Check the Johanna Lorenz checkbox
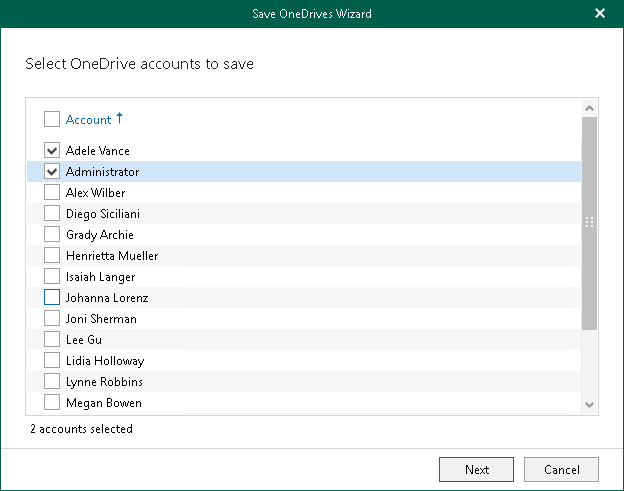This screenshot has height=491, width=624. pyautogui.click(x=52, y=298)
